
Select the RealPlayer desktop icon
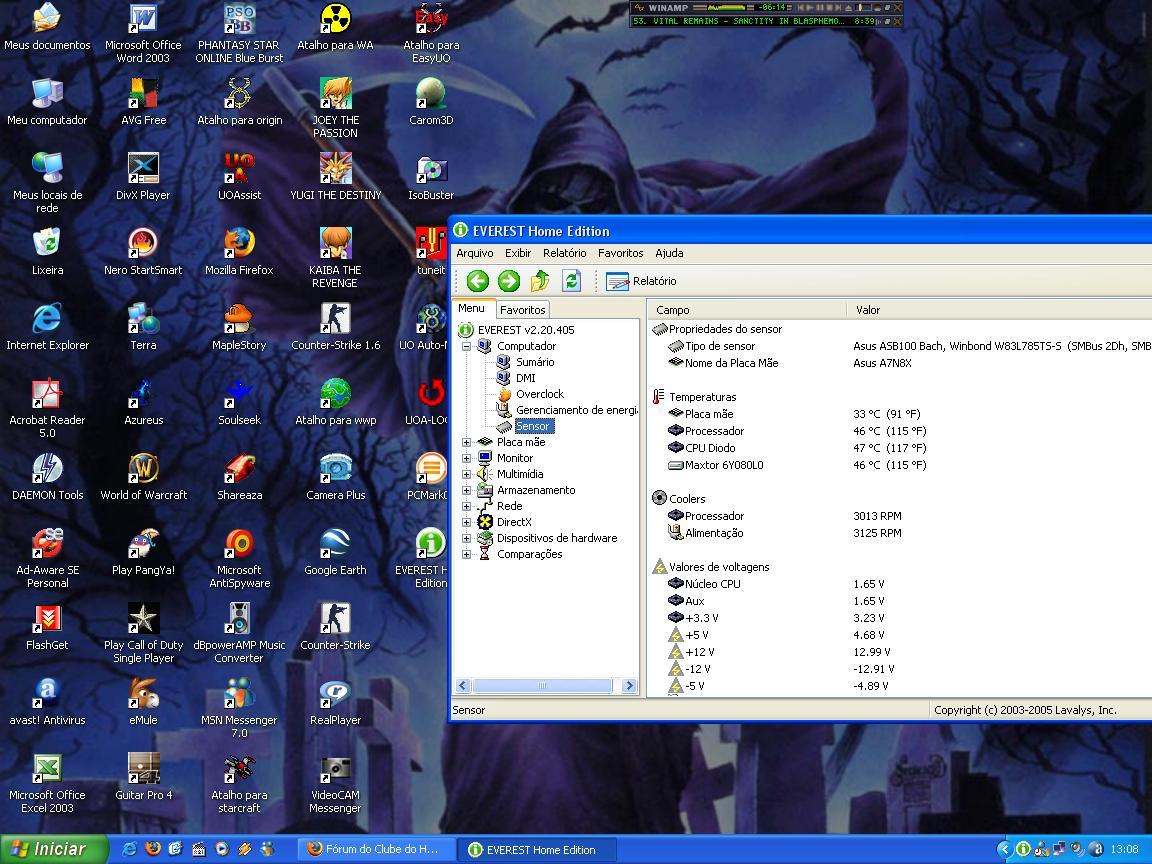335,702
